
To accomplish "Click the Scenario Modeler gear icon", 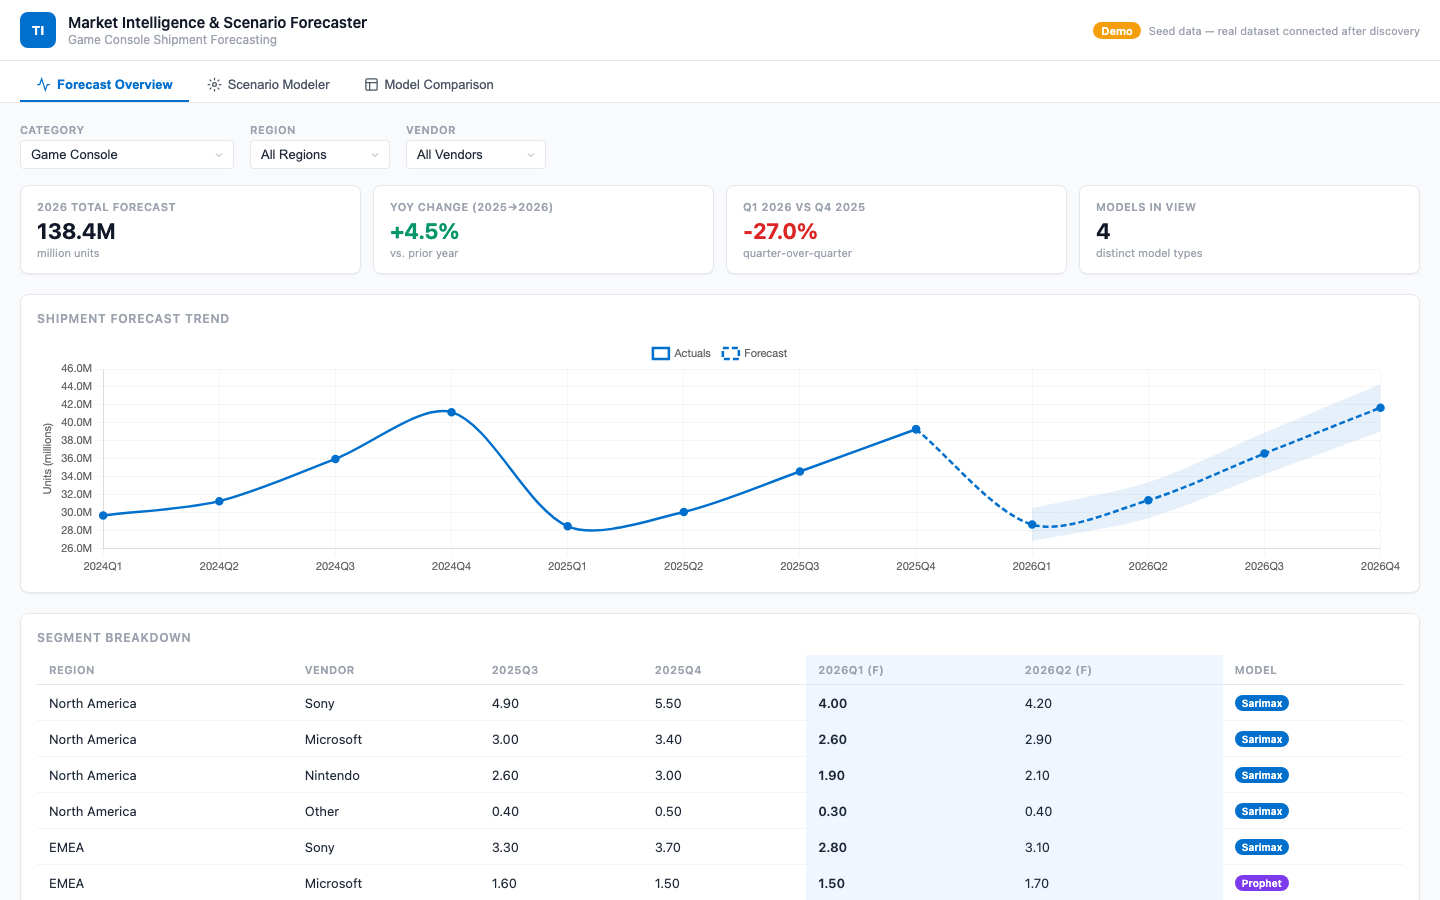I will 214,85.
